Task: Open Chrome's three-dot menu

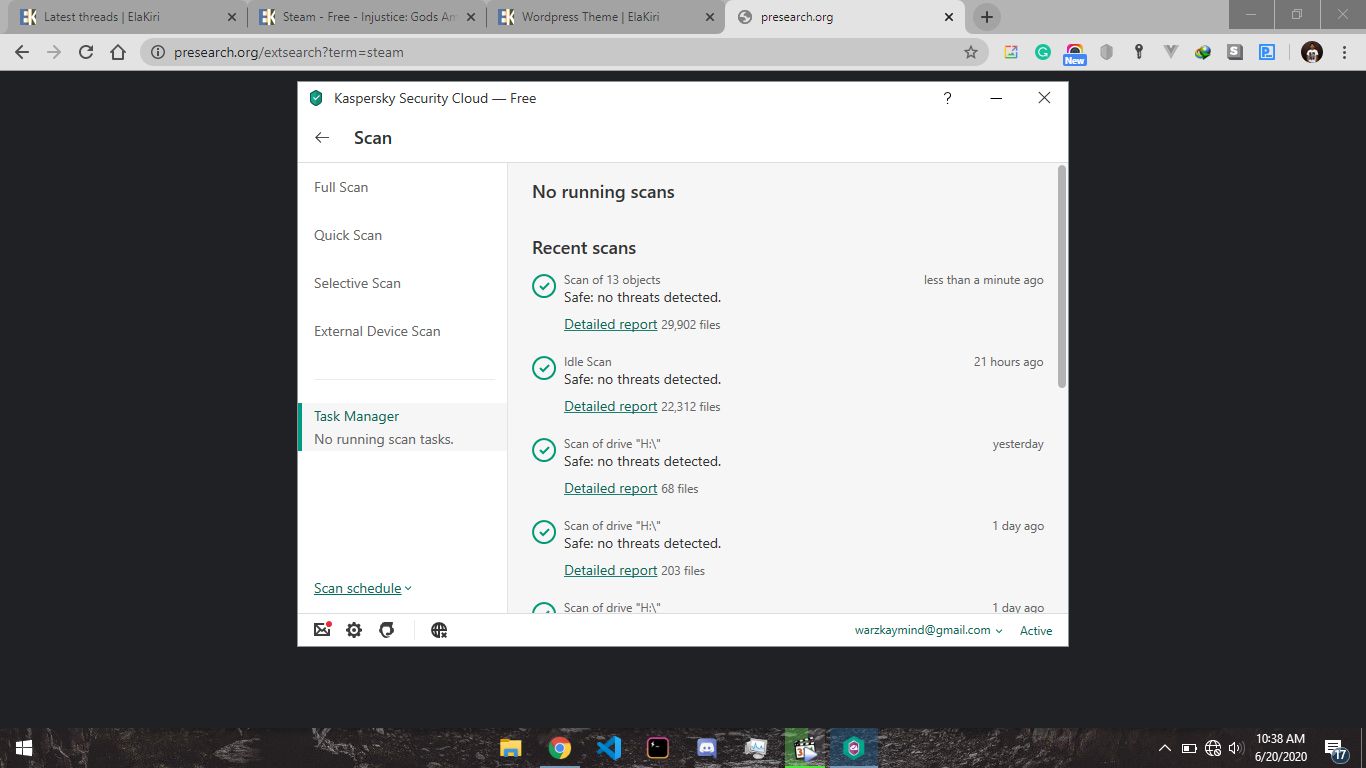Action: 1345,52
